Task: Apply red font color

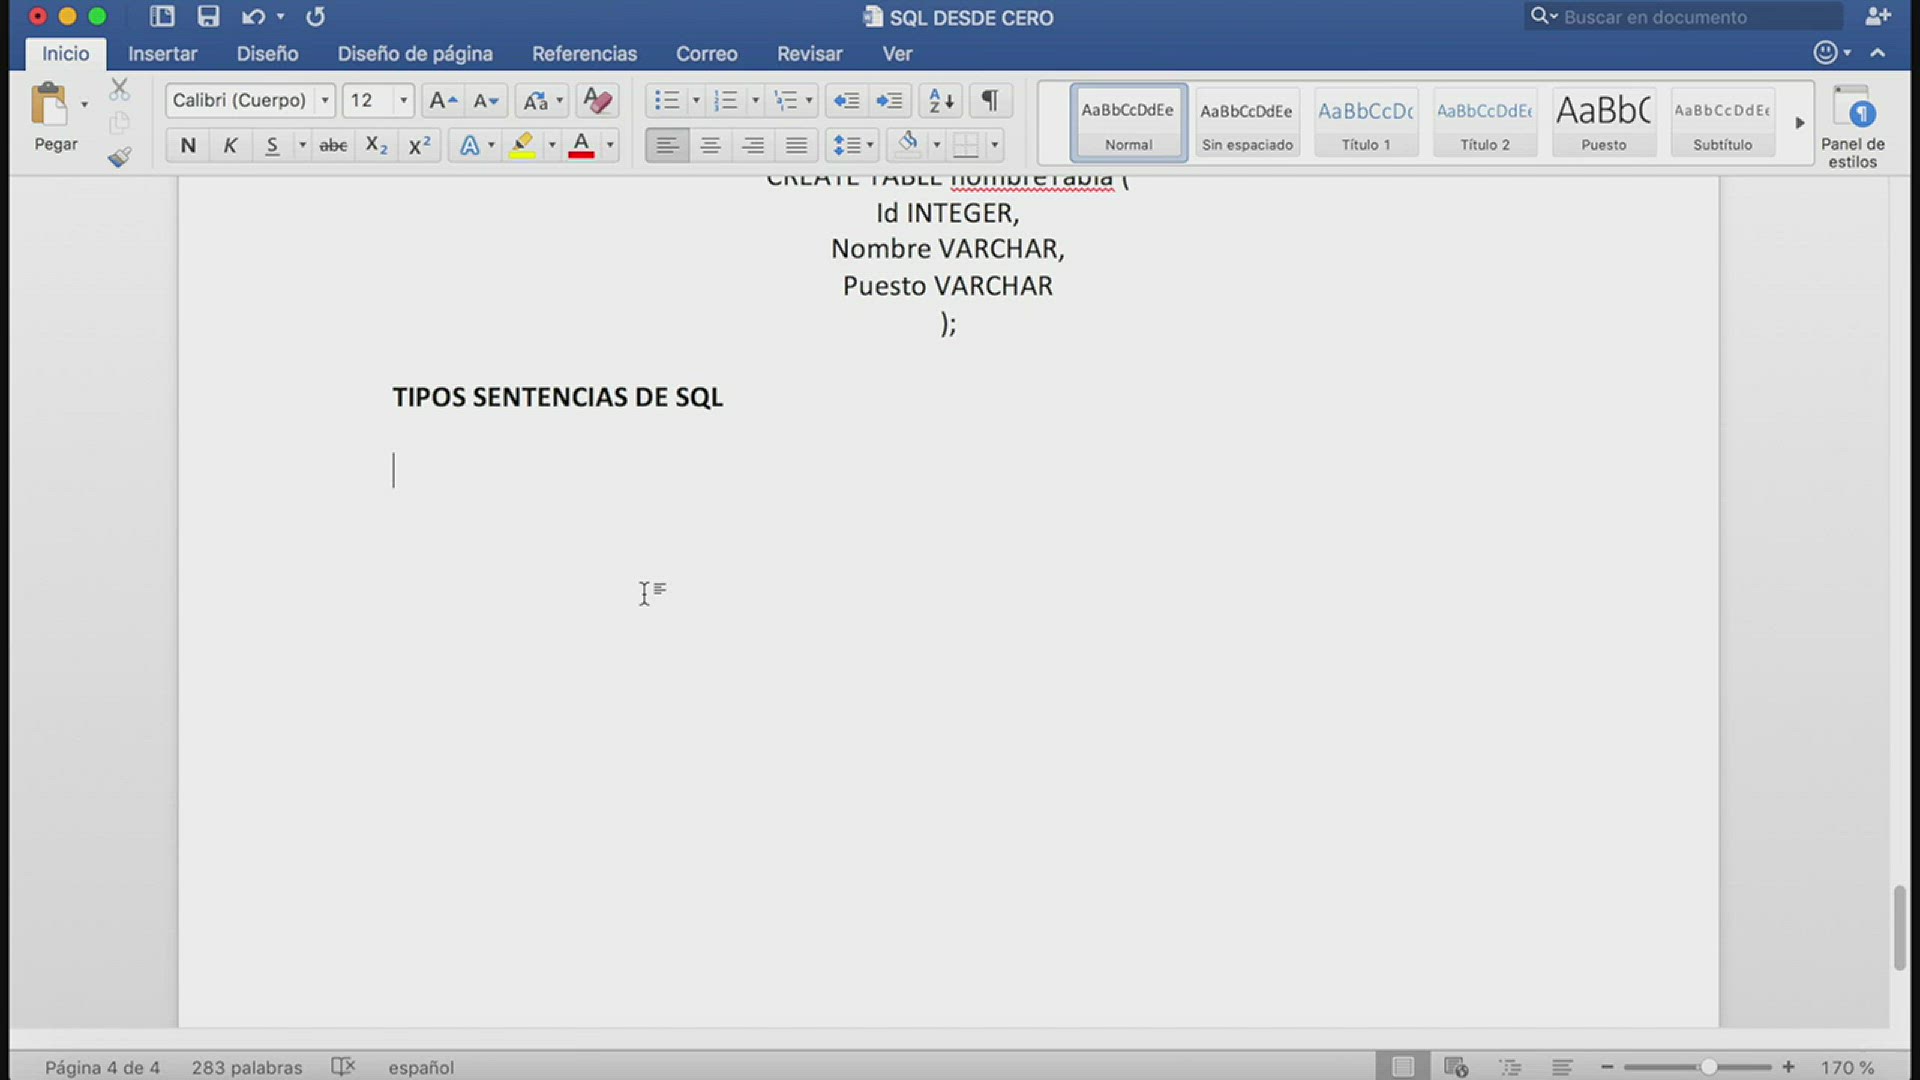Action: tap(581, 146)
